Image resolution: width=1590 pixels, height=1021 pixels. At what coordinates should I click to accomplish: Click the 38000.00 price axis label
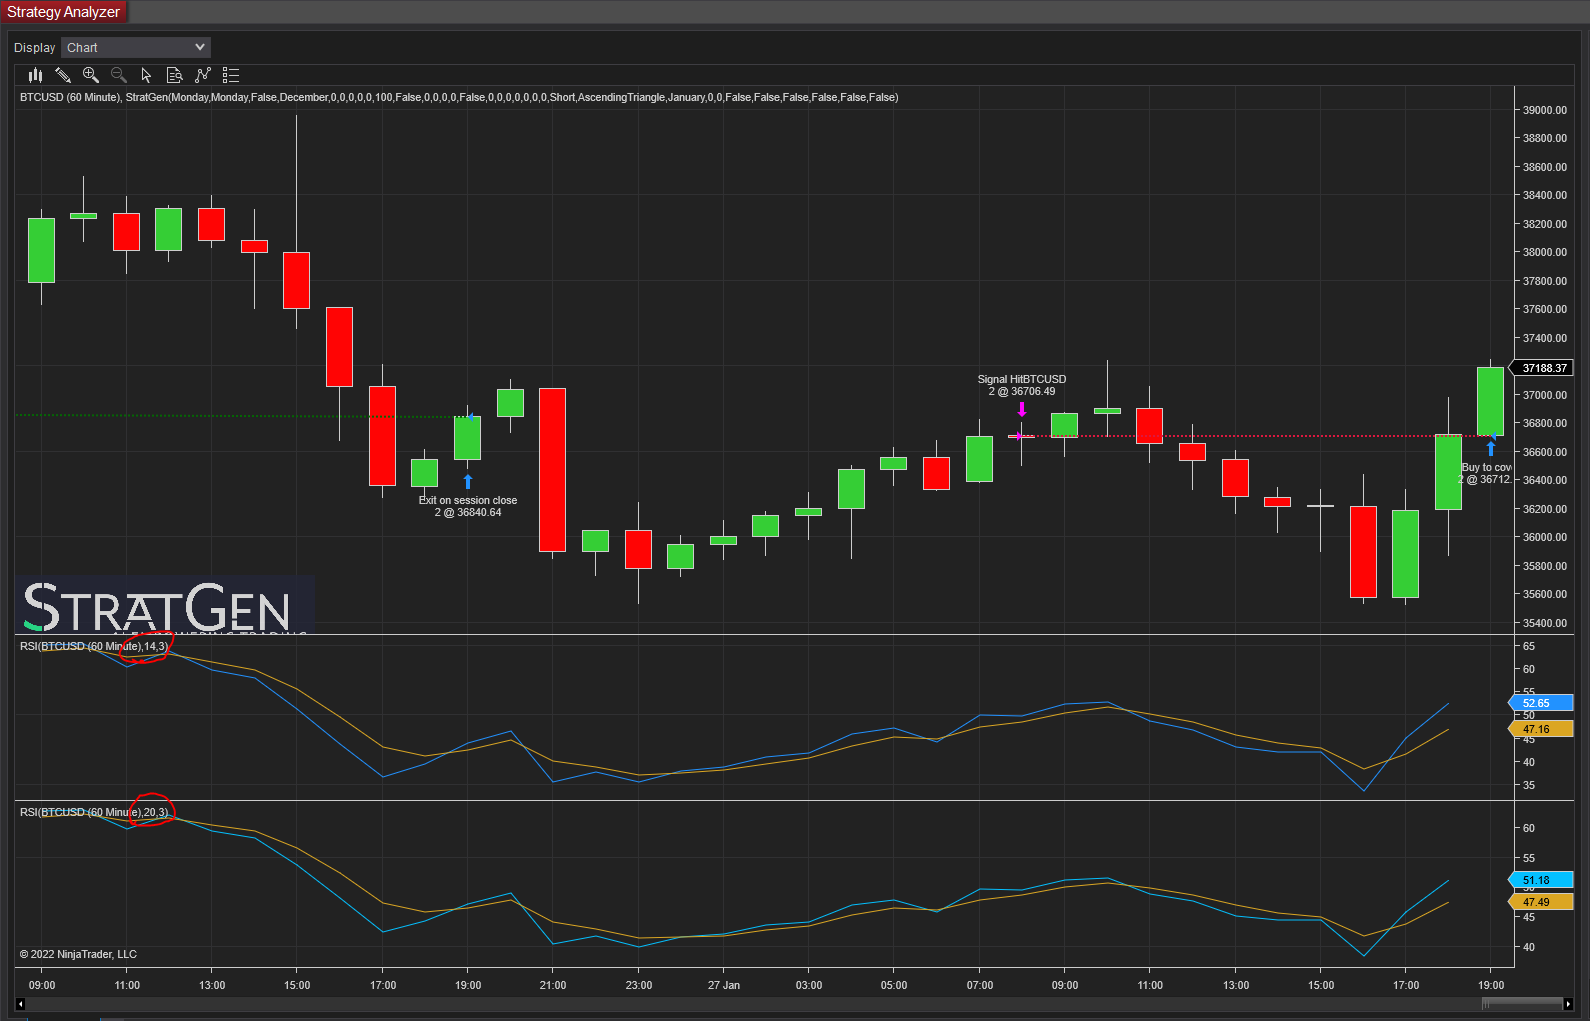click(1545, 252)
